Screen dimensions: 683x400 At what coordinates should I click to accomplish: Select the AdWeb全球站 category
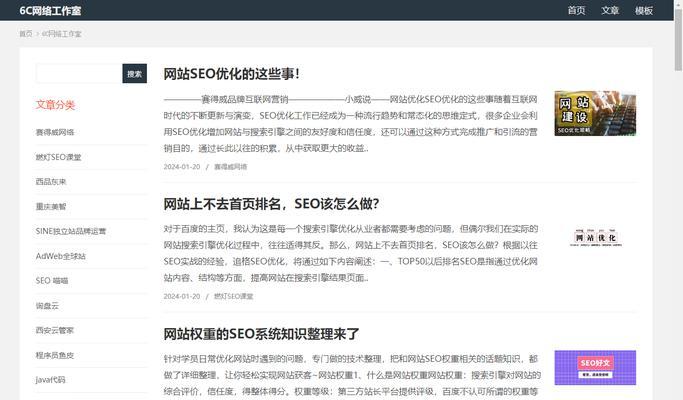pyautogui.click(x=61, y=256)
